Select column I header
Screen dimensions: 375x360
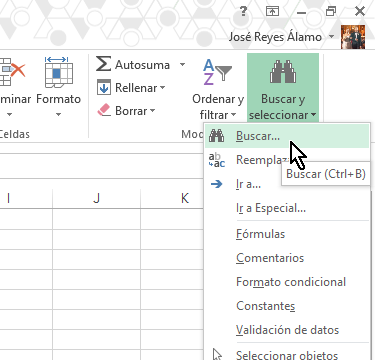26,198
